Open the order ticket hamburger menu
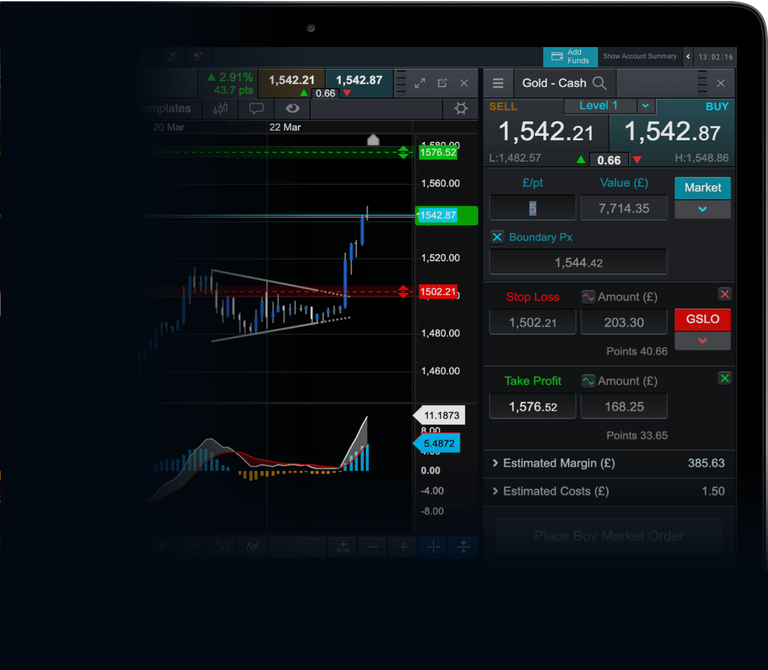Image resolution: width=768 pixels, height=670 pixels. coord(498,83)
